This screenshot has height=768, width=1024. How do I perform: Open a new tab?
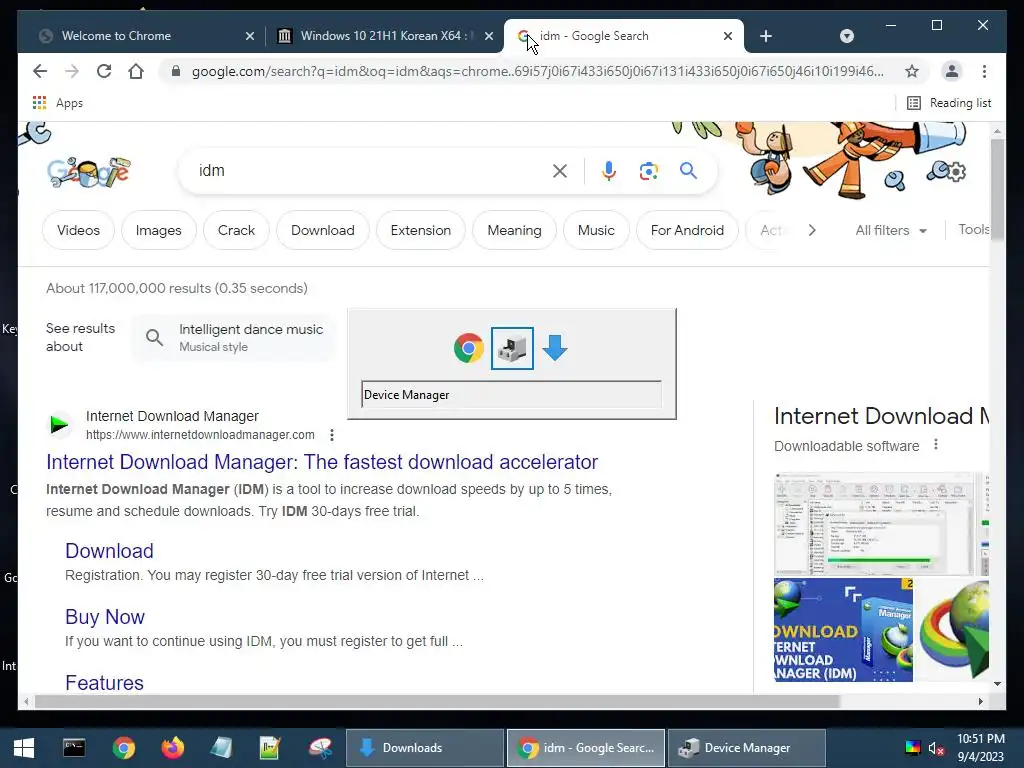(x=766, y=36)
